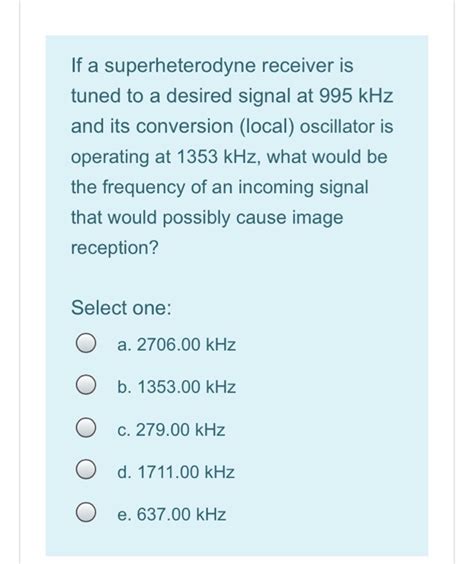Click the word 'reception?' ending the question
The image size is (474, 564).
point(114,249)
